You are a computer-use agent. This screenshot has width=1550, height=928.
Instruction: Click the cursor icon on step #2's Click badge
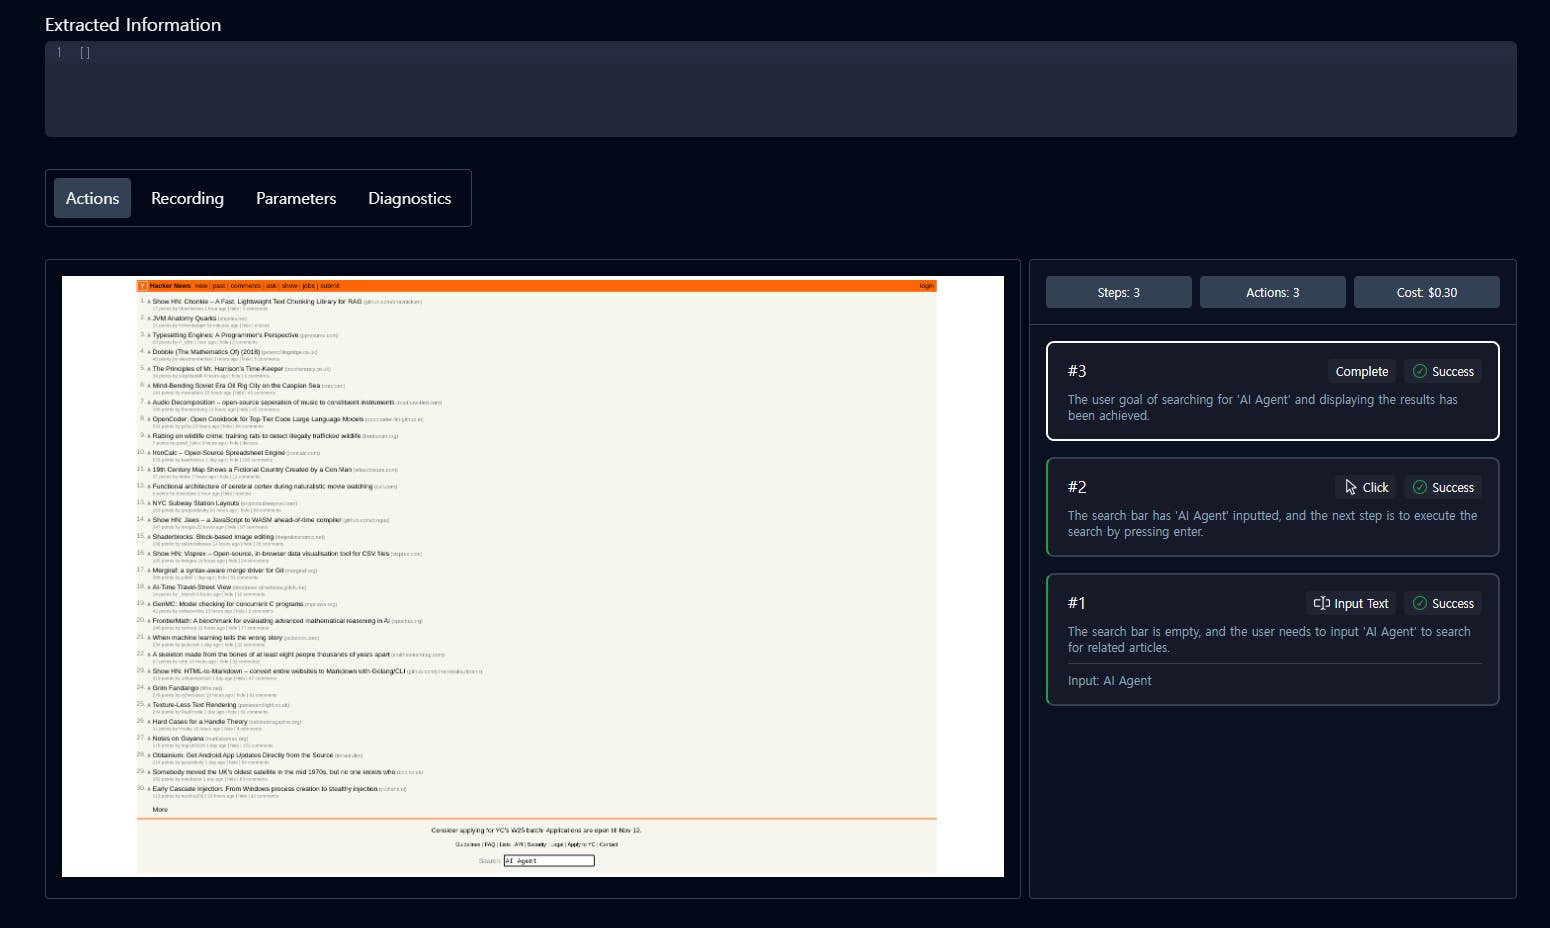pos(1351,487)
